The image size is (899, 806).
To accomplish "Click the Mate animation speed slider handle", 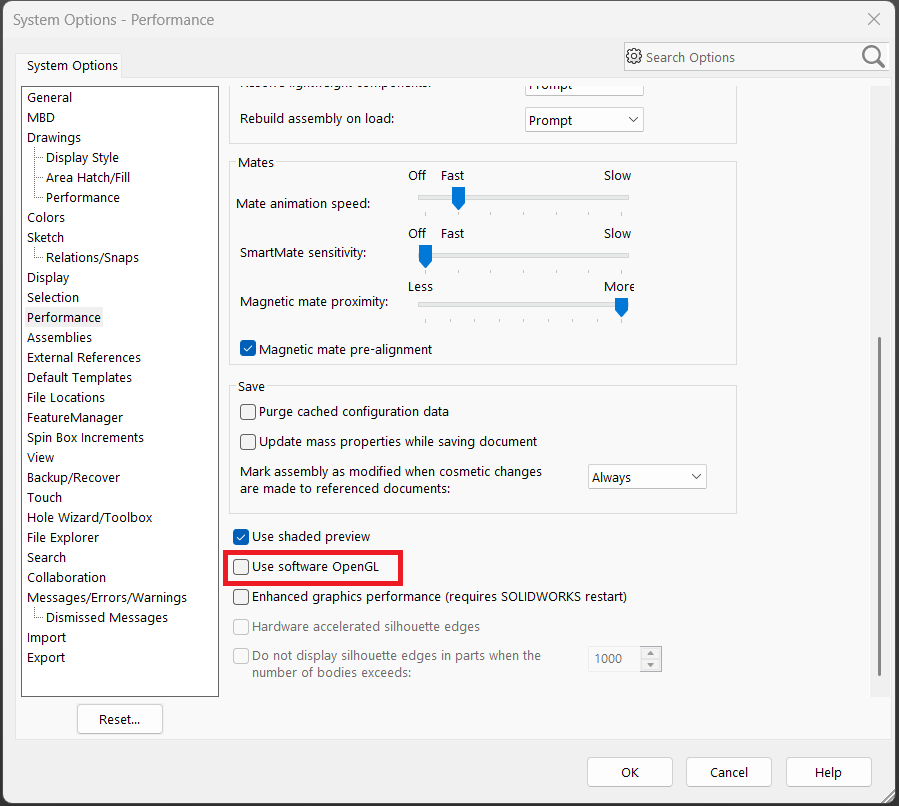I will click(x=458, y=198).
